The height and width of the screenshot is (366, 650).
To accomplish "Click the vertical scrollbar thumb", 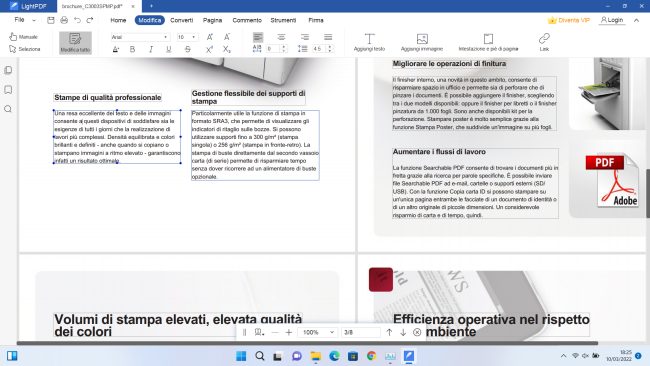I will pyautogui.click(x=648, y=193).
